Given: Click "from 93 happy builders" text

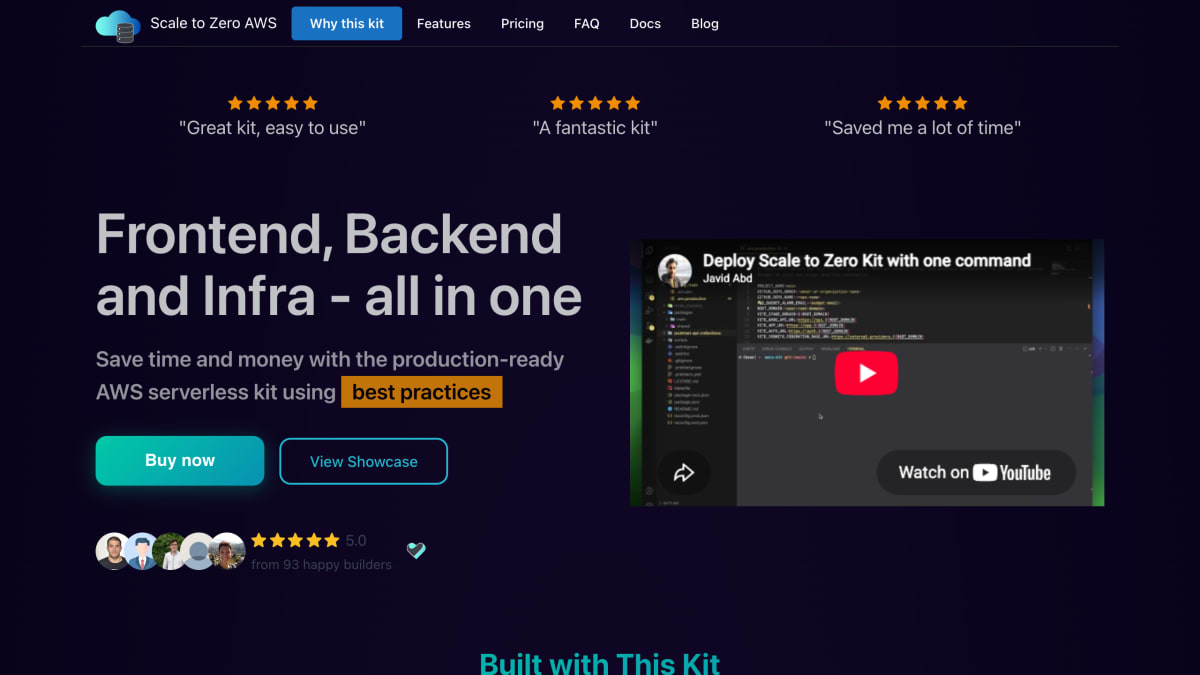Looking at the screenshot, I should click(321, 564).
